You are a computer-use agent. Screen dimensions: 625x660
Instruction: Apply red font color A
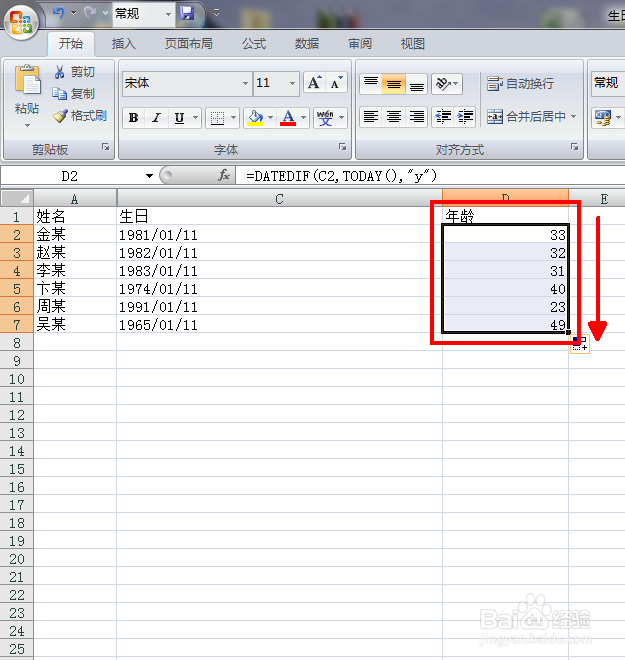tap(288, 118)
